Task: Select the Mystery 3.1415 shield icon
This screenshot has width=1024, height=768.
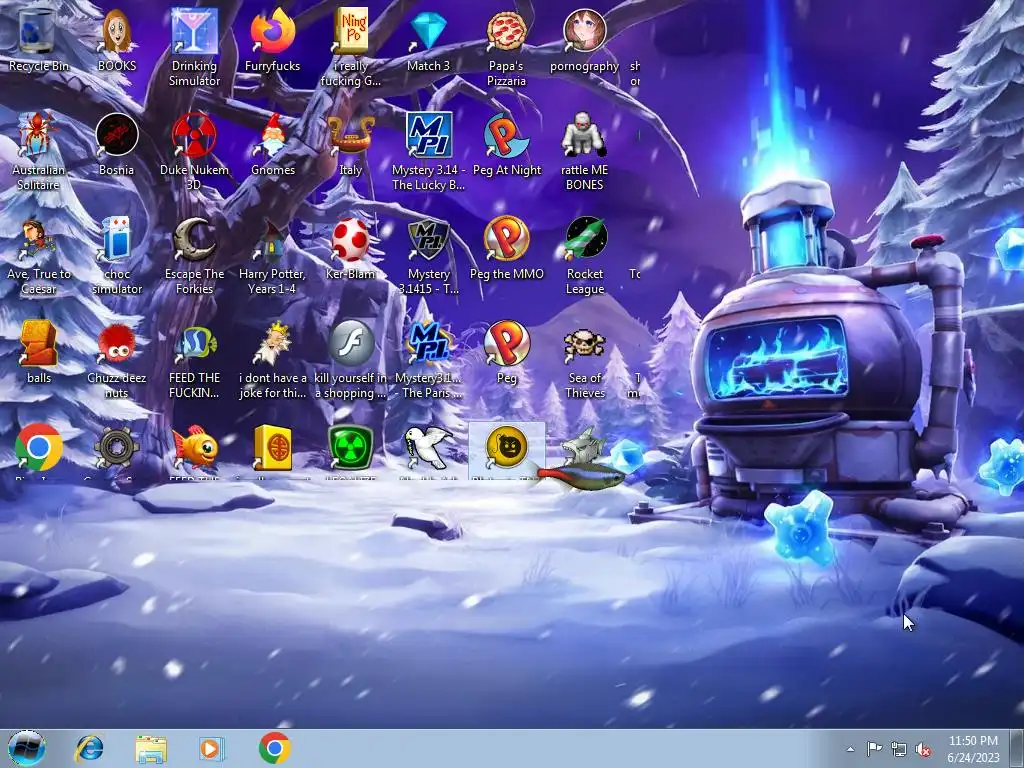Action: [428, 240]
